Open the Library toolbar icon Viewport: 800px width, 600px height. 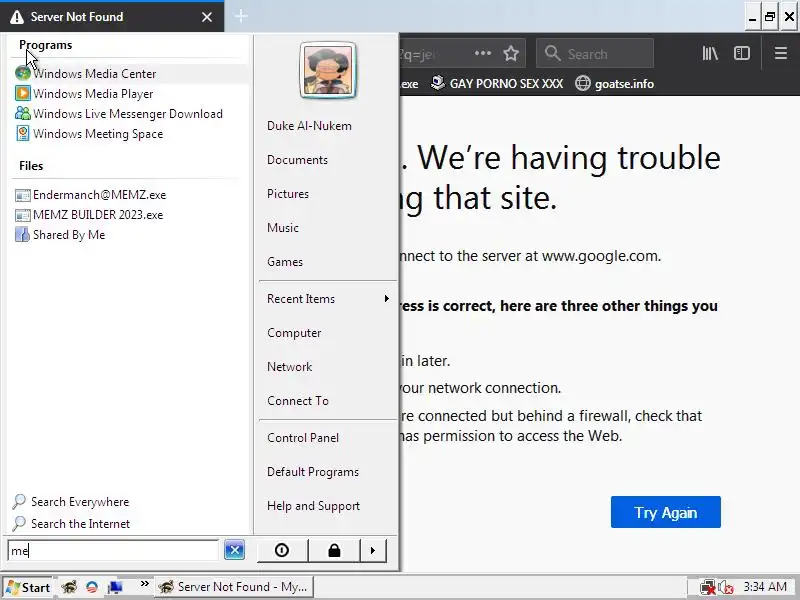(710, 53)
